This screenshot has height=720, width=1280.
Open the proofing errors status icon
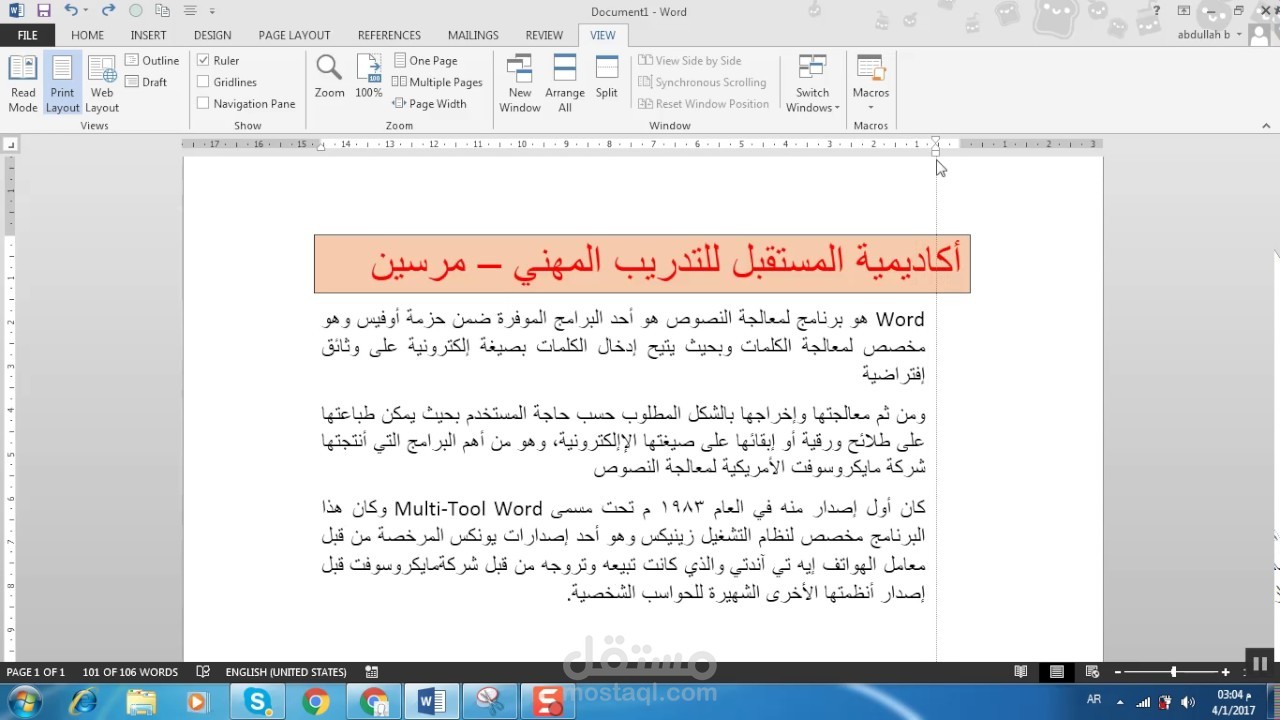pyautogui.click(x=203, y=672)
